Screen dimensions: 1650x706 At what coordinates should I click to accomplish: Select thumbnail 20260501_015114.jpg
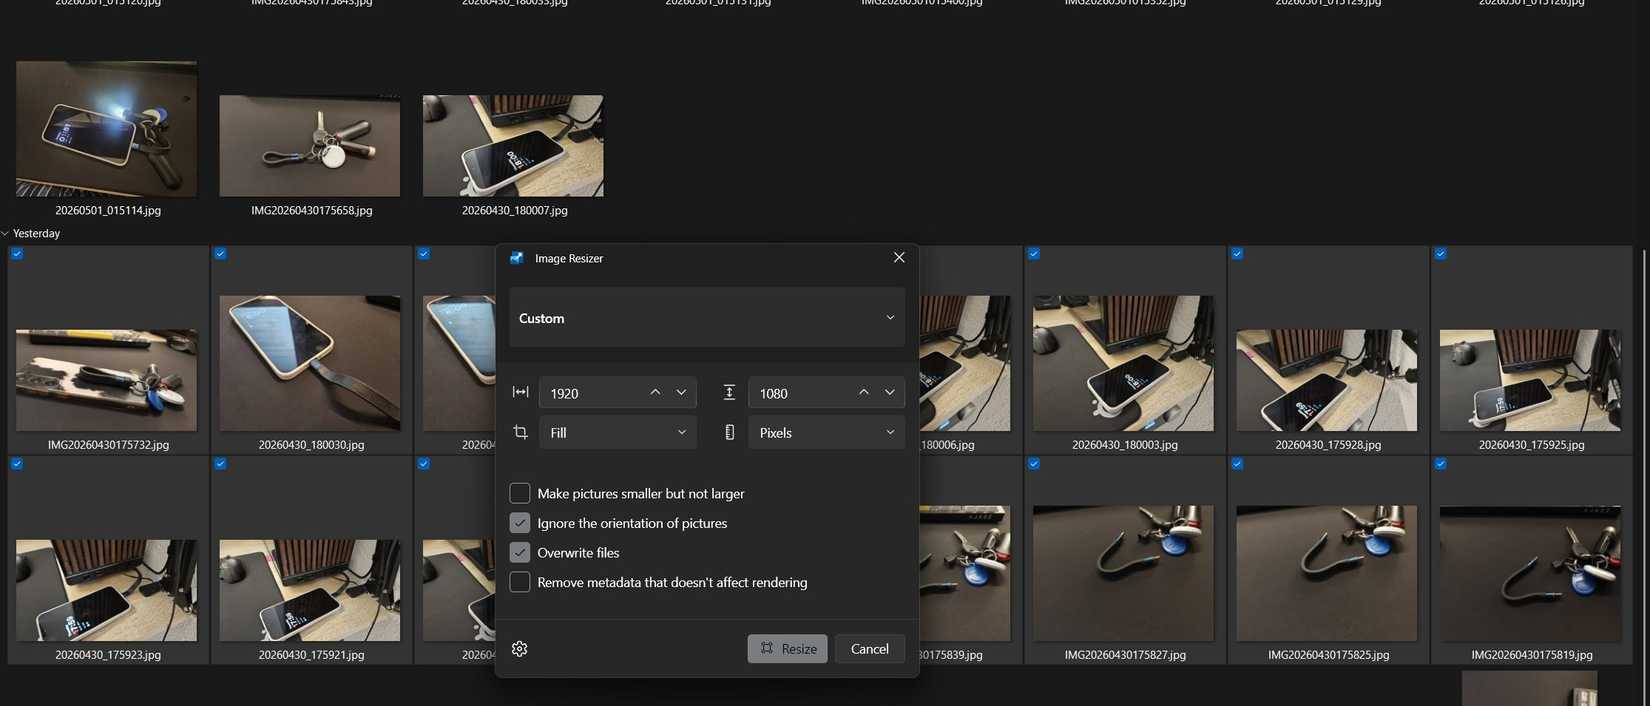[x=106, y=129]
